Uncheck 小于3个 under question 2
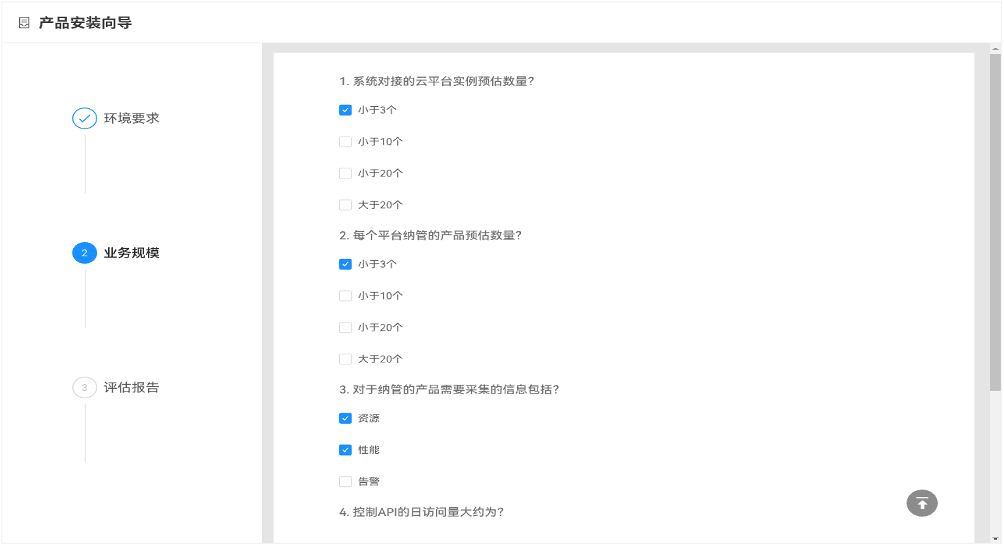Viewport: 1004px width, 545px height. click(x=345, y=264)
